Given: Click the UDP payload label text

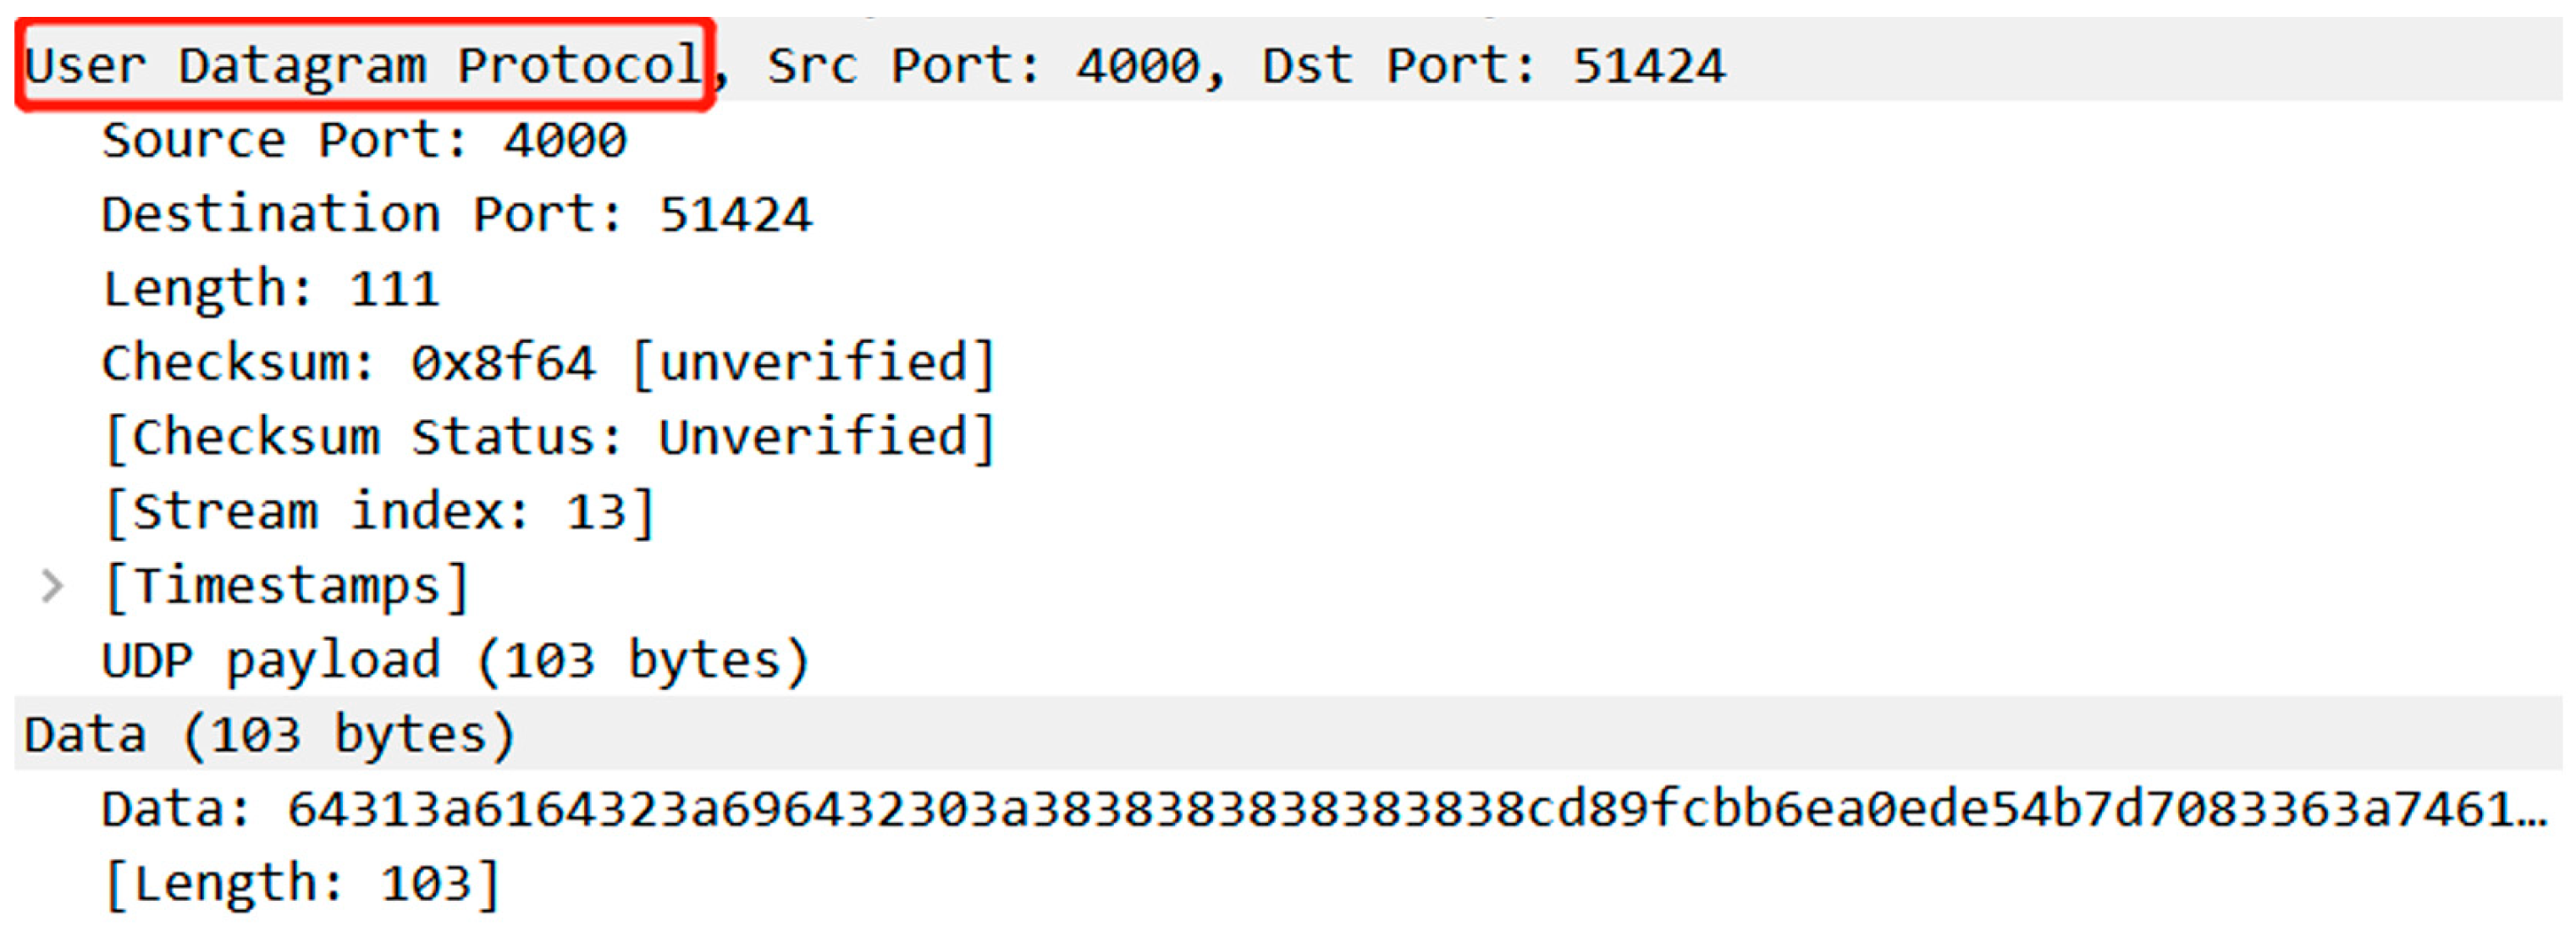Looking at the screenshot, I should 270,661.
